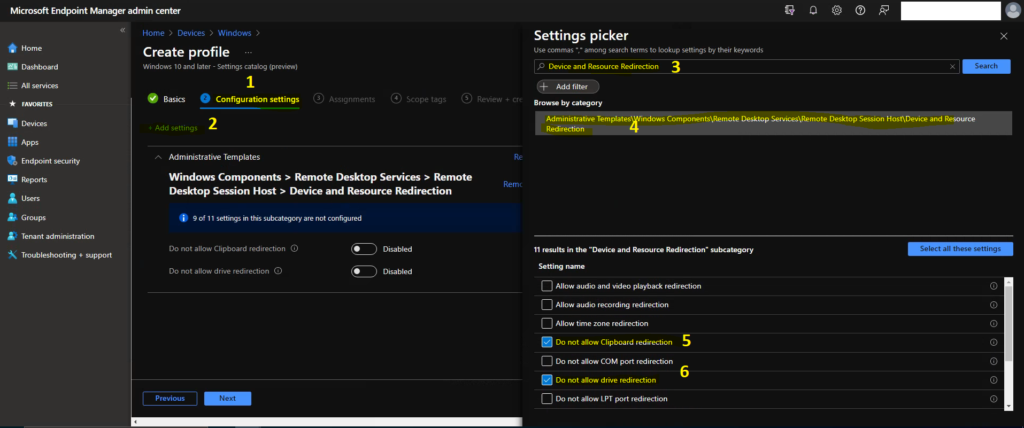Click info icon for Allow time zone redirection
Viewport: 1024px width, 428px height.
pos(993,323)
